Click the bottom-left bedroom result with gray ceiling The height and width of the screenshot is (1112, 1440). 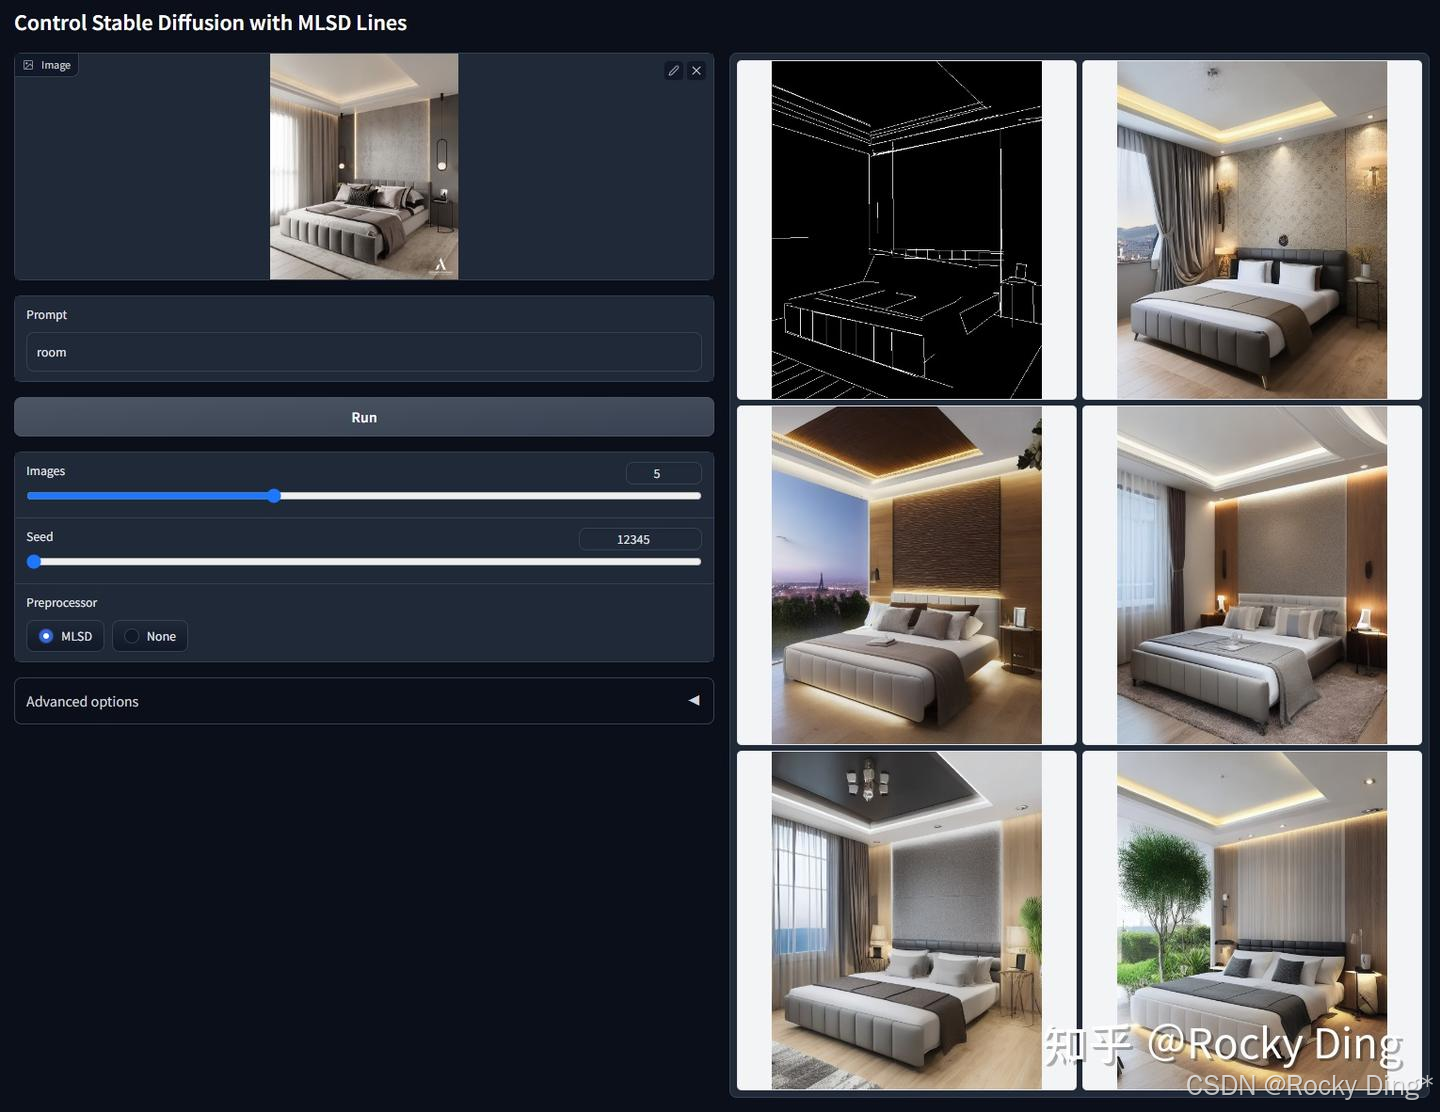click(905, 920)
